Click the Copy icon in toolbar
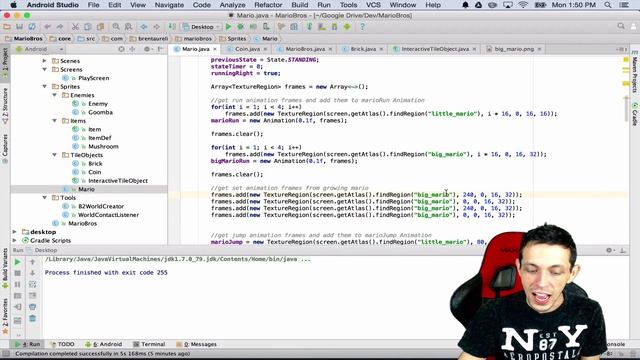 click(x=88, y=27)
